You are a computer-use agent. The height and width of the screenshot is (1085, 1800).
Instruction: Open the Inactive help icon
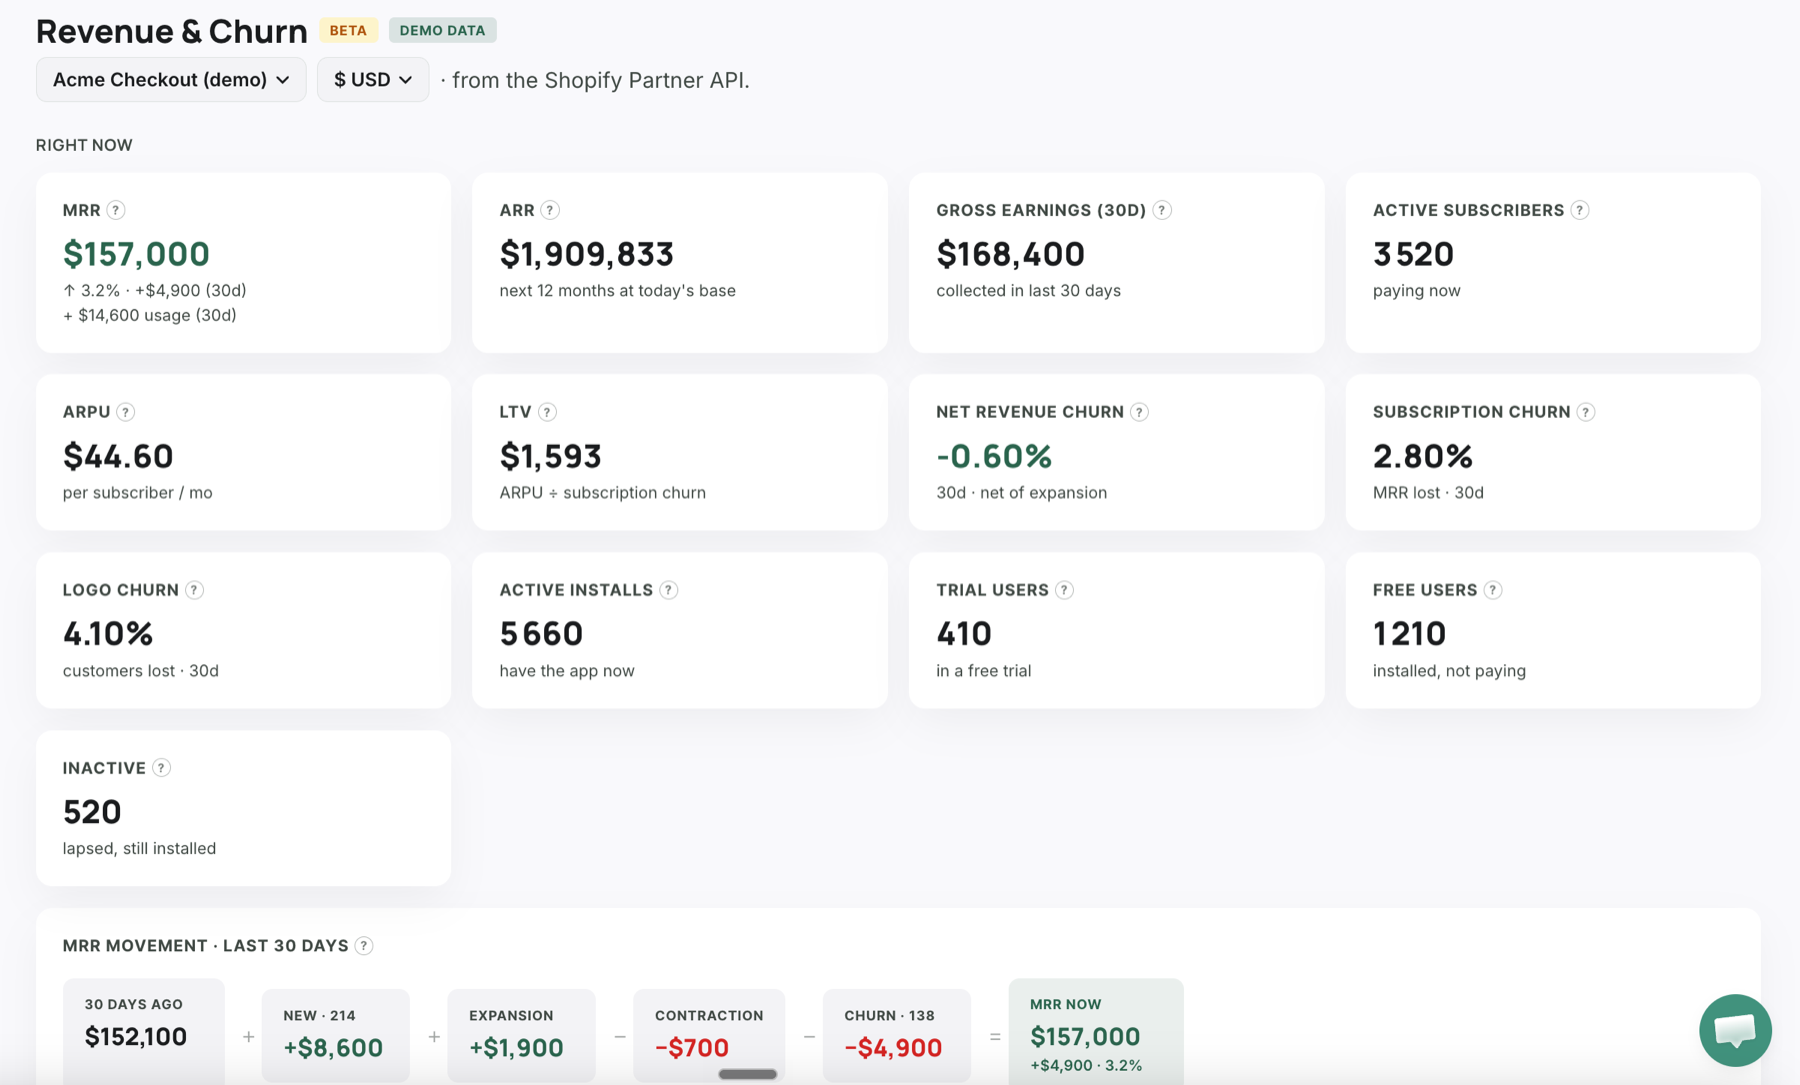tap(162, 768)
